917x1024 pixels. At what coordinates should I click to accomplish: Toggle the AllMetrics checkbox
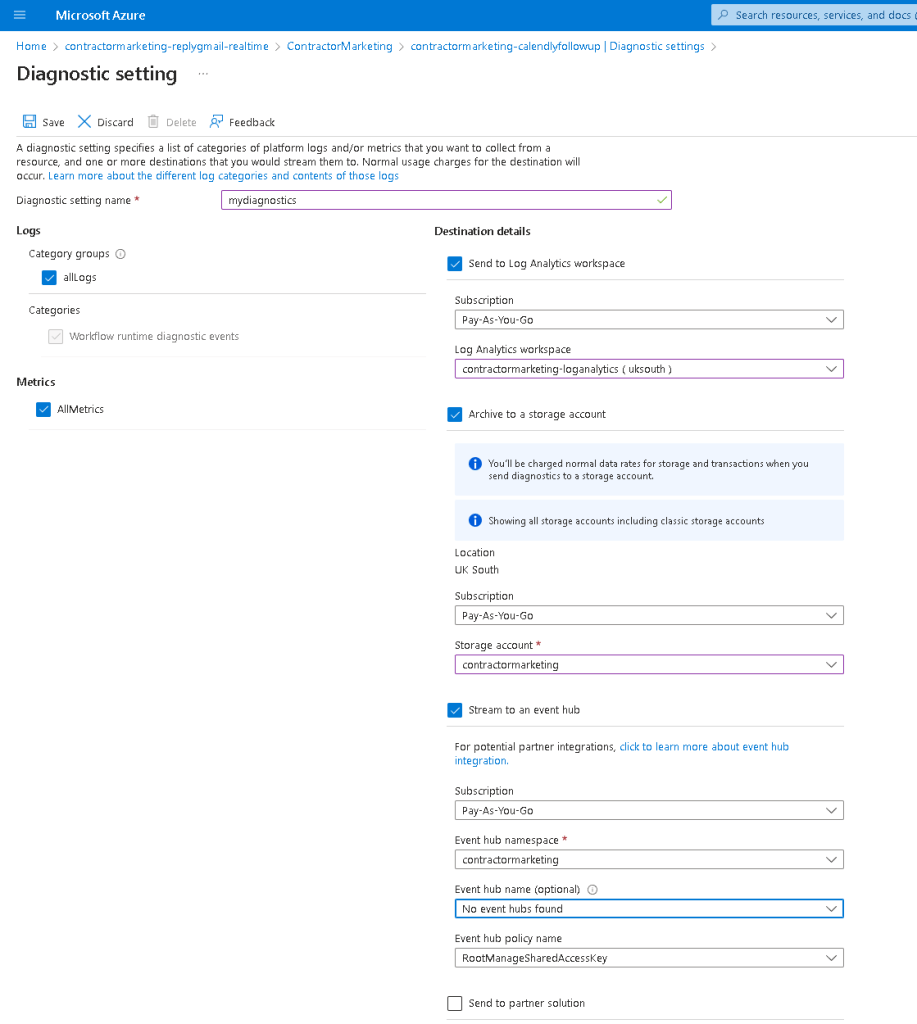pyautogui.click(x=43, y=409)
